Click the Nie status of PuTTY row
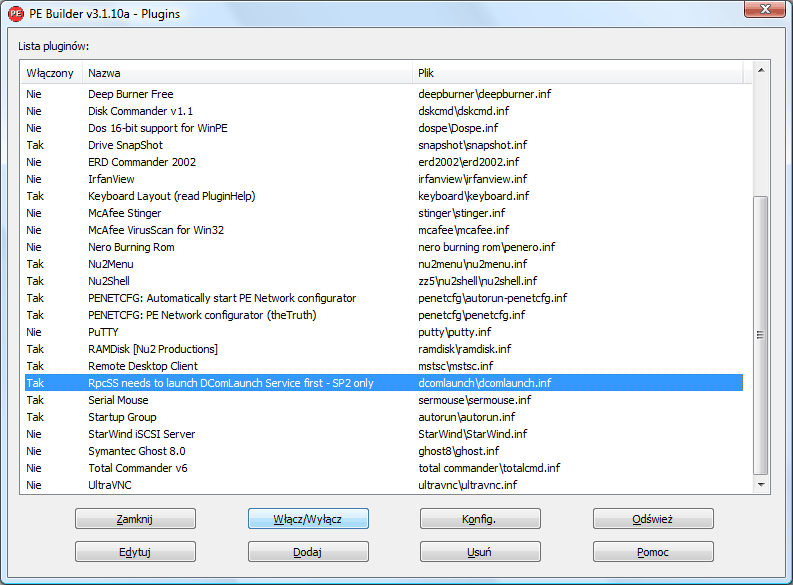This screenshot has height=585, width=793. 34,332
